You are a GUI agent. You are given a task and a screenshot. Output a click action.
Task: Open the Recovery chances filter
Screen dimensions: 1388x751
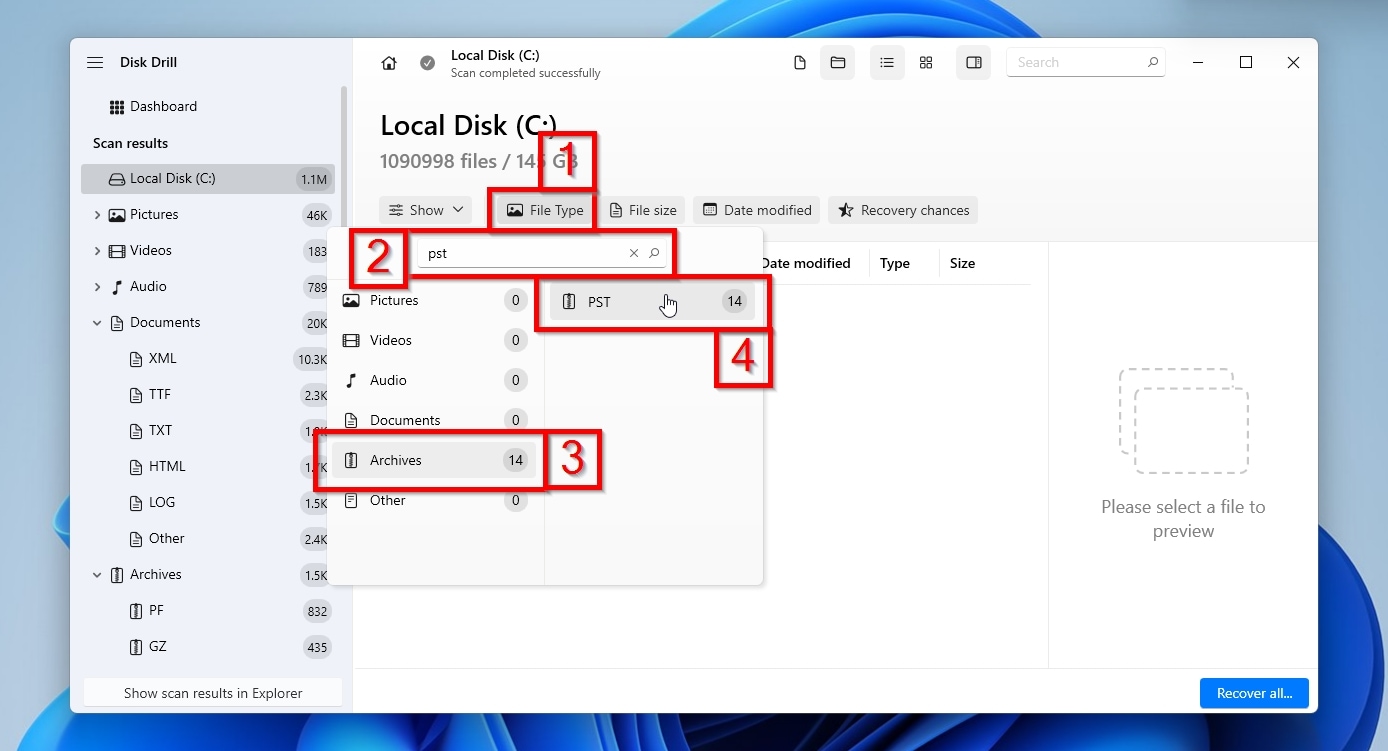pos(903,210)
